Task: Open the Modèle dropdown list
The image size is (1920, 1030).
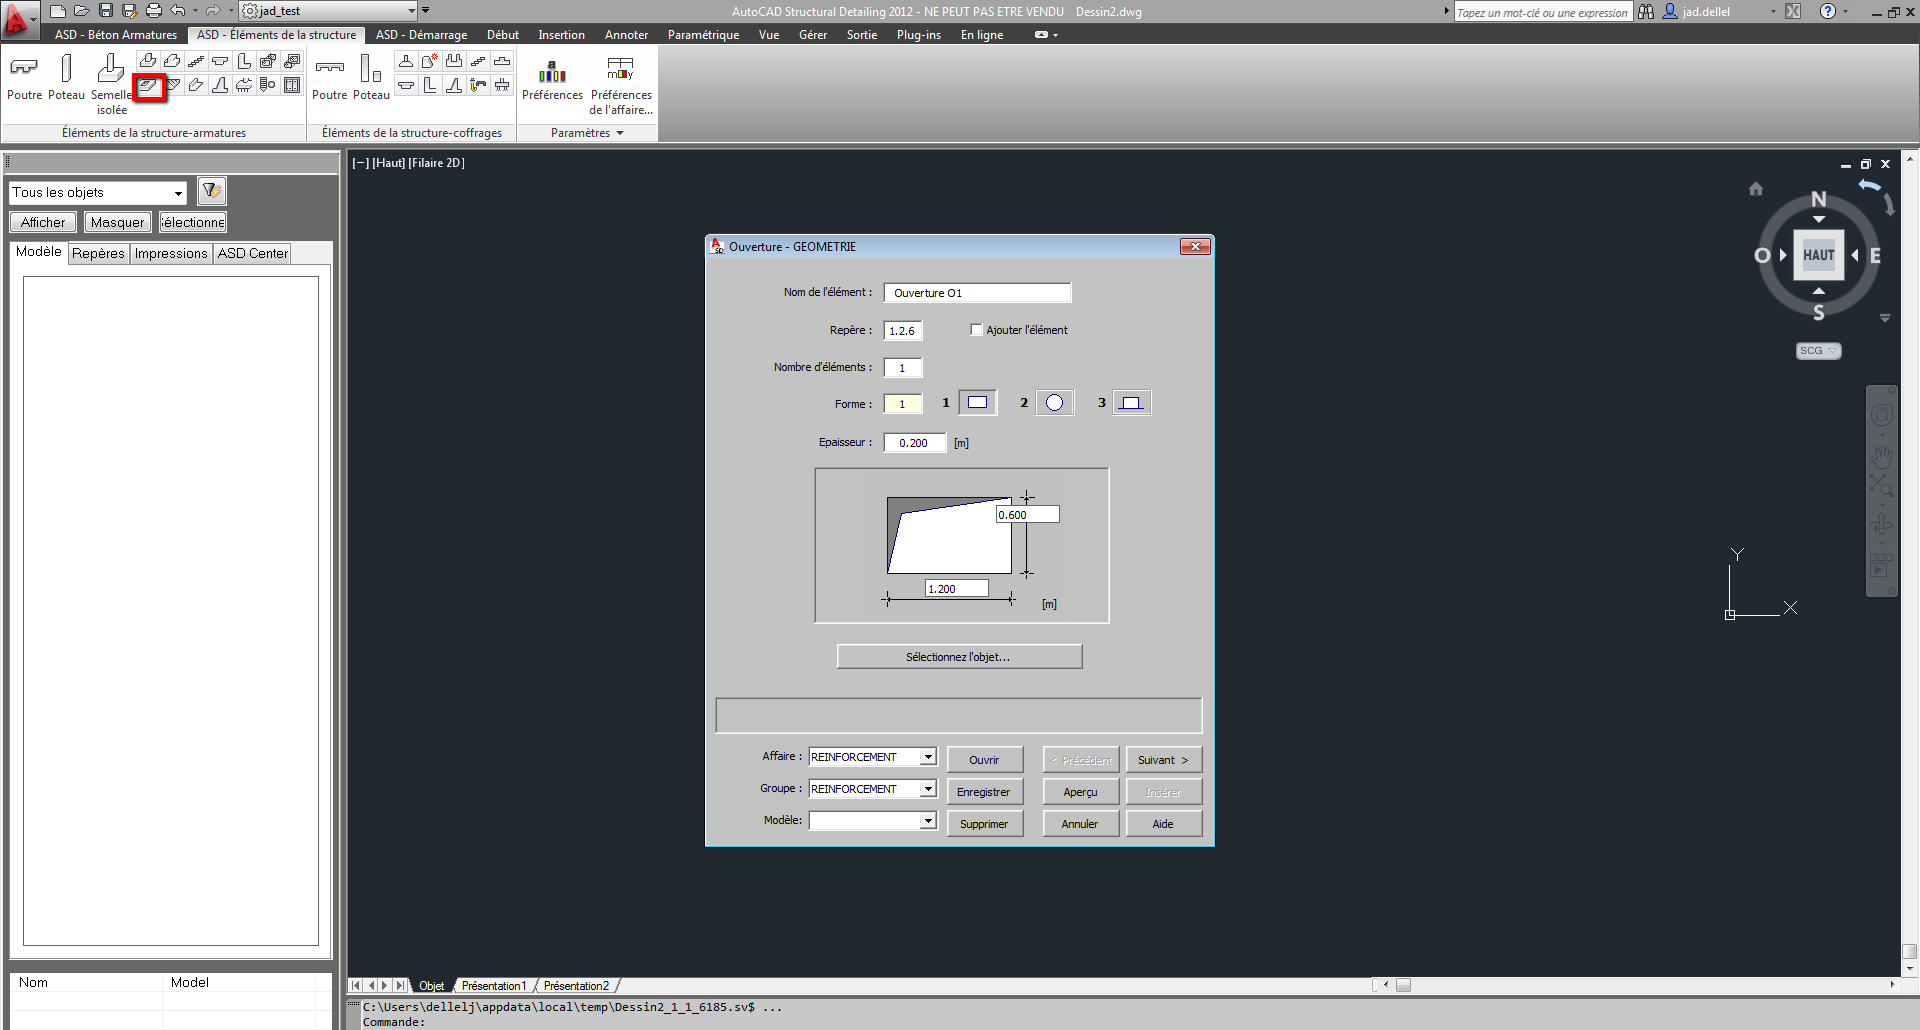Action: click(x=928, y=821)
